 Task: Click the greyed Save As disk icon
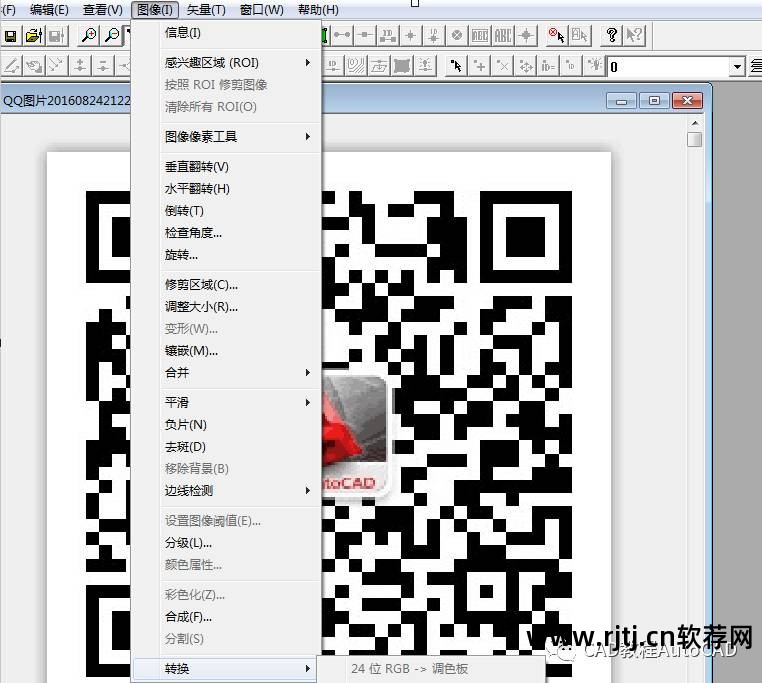[57, 35]
